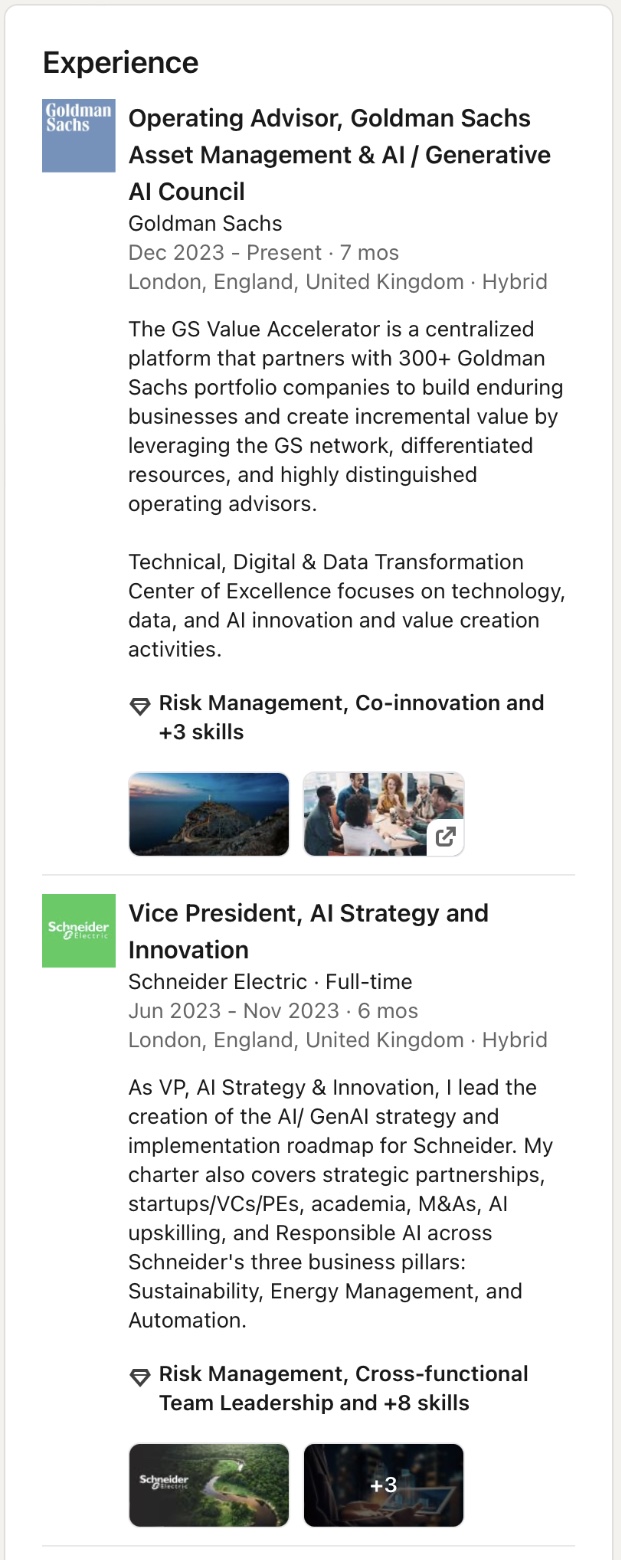Open the Schneider Electric river forest thumbnail
This screenshot has width=621, height=1560.
[209, 1485]
